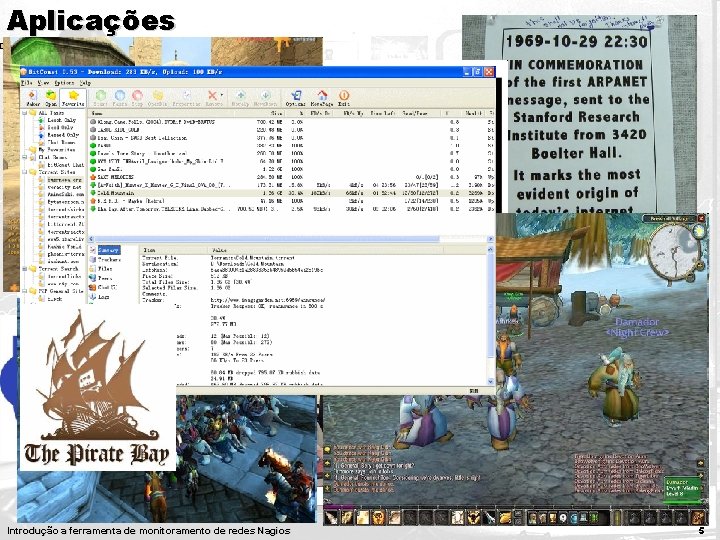Screen dimensions: 720x540
Task: Click the tracker URL in the Summary details
Action: click(x=268, y=300)
